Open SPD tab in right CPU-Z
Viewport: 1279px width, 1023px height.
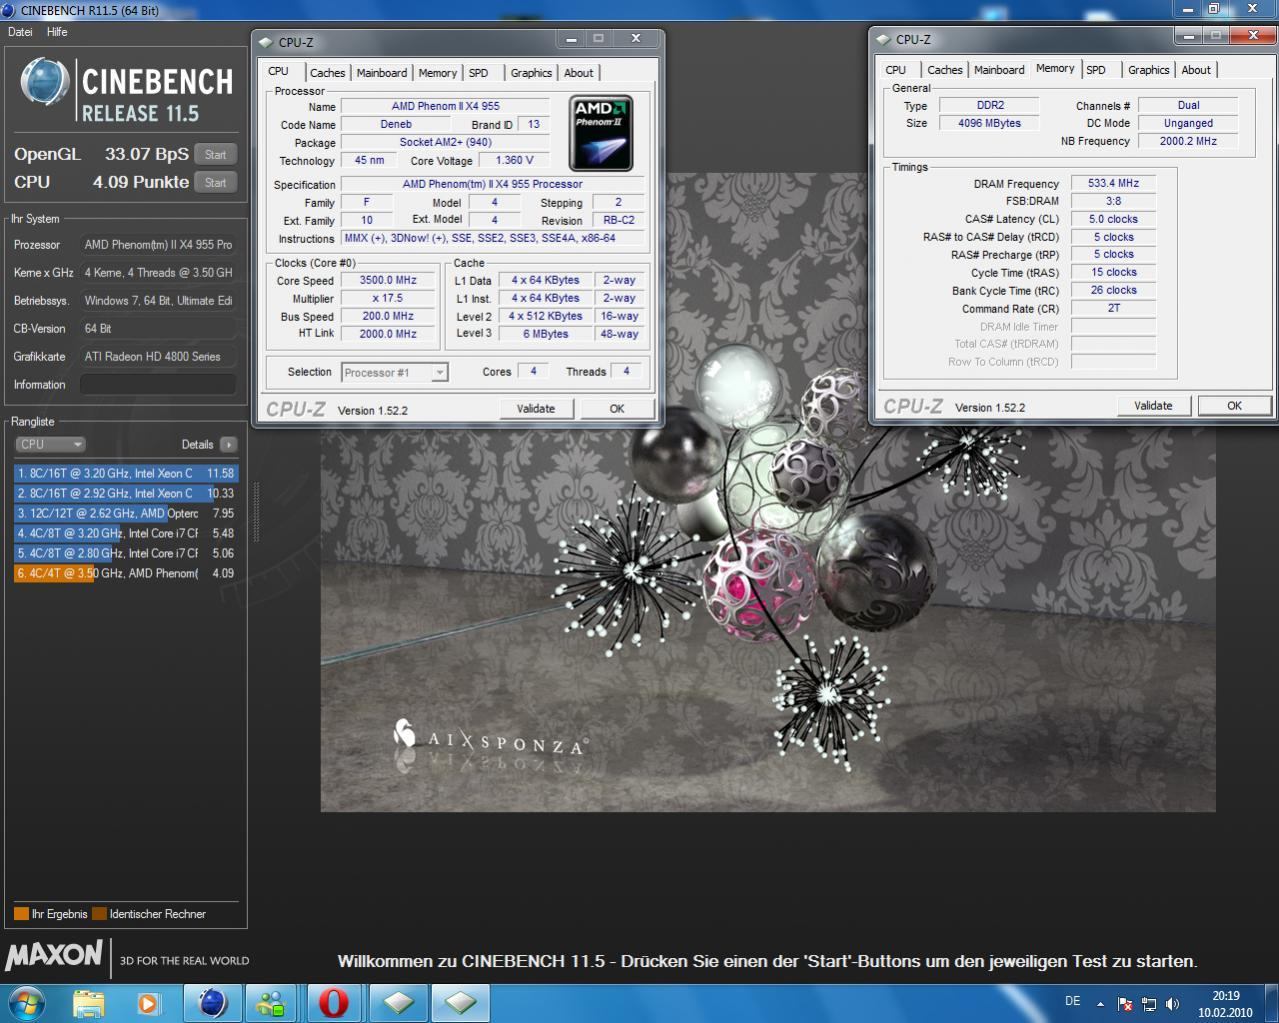pos(1097,70)
